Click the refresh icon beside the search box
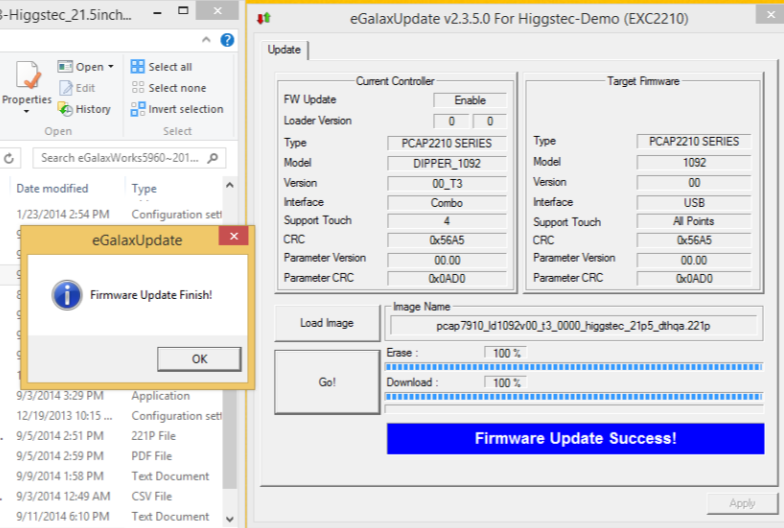This screenshot has width=784, height=528. [9, 158]
